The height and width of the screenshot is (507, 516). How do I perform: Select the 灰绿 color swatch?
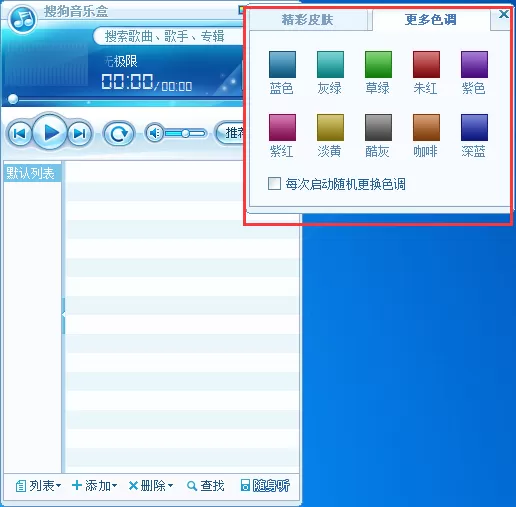[x=330, y=65]
